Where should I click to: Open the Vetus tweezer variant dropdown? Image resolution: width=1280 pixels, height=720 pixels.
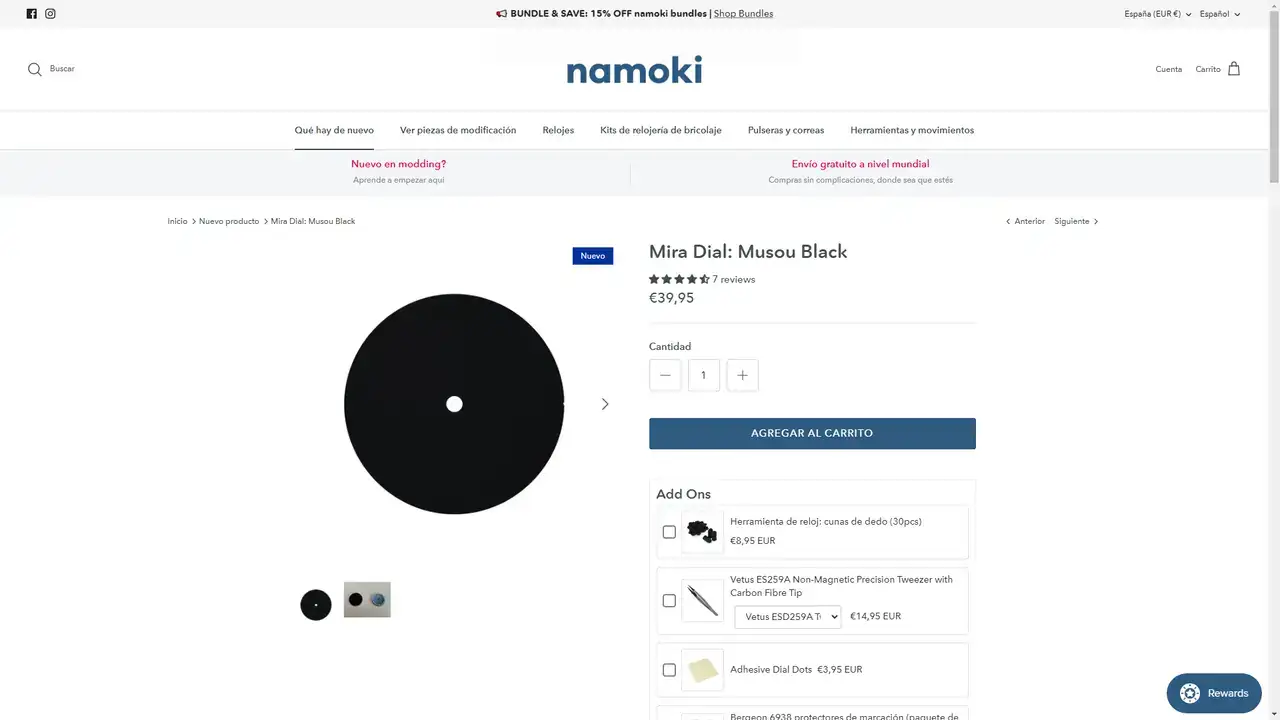pyautogui.click(x=787, y=617)
